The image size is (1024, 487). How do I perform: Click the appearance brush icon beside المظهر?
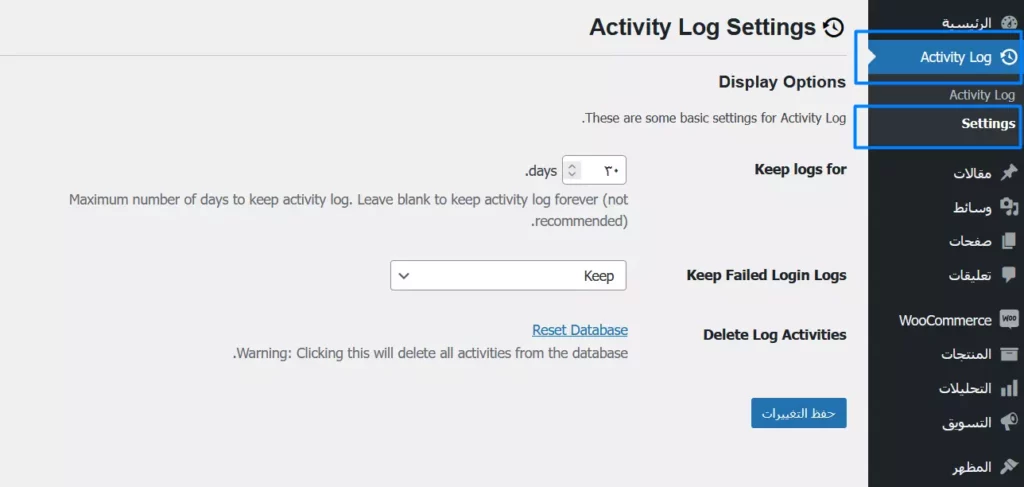(1008, 467)
